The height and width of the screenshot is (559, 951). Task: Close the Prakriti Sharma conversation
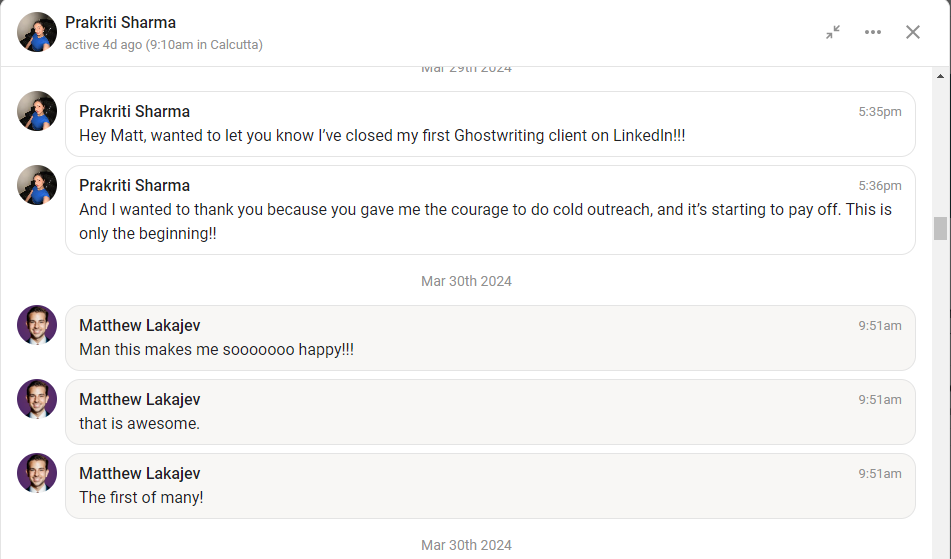pyautogui.click(x=913, y=32)
